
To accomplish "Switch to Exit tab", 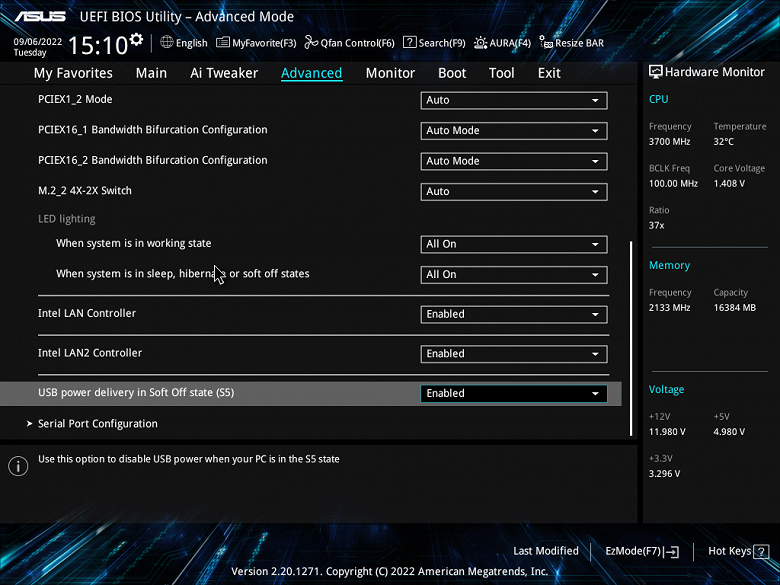I will pyautogui.click(x=549, y=73).
